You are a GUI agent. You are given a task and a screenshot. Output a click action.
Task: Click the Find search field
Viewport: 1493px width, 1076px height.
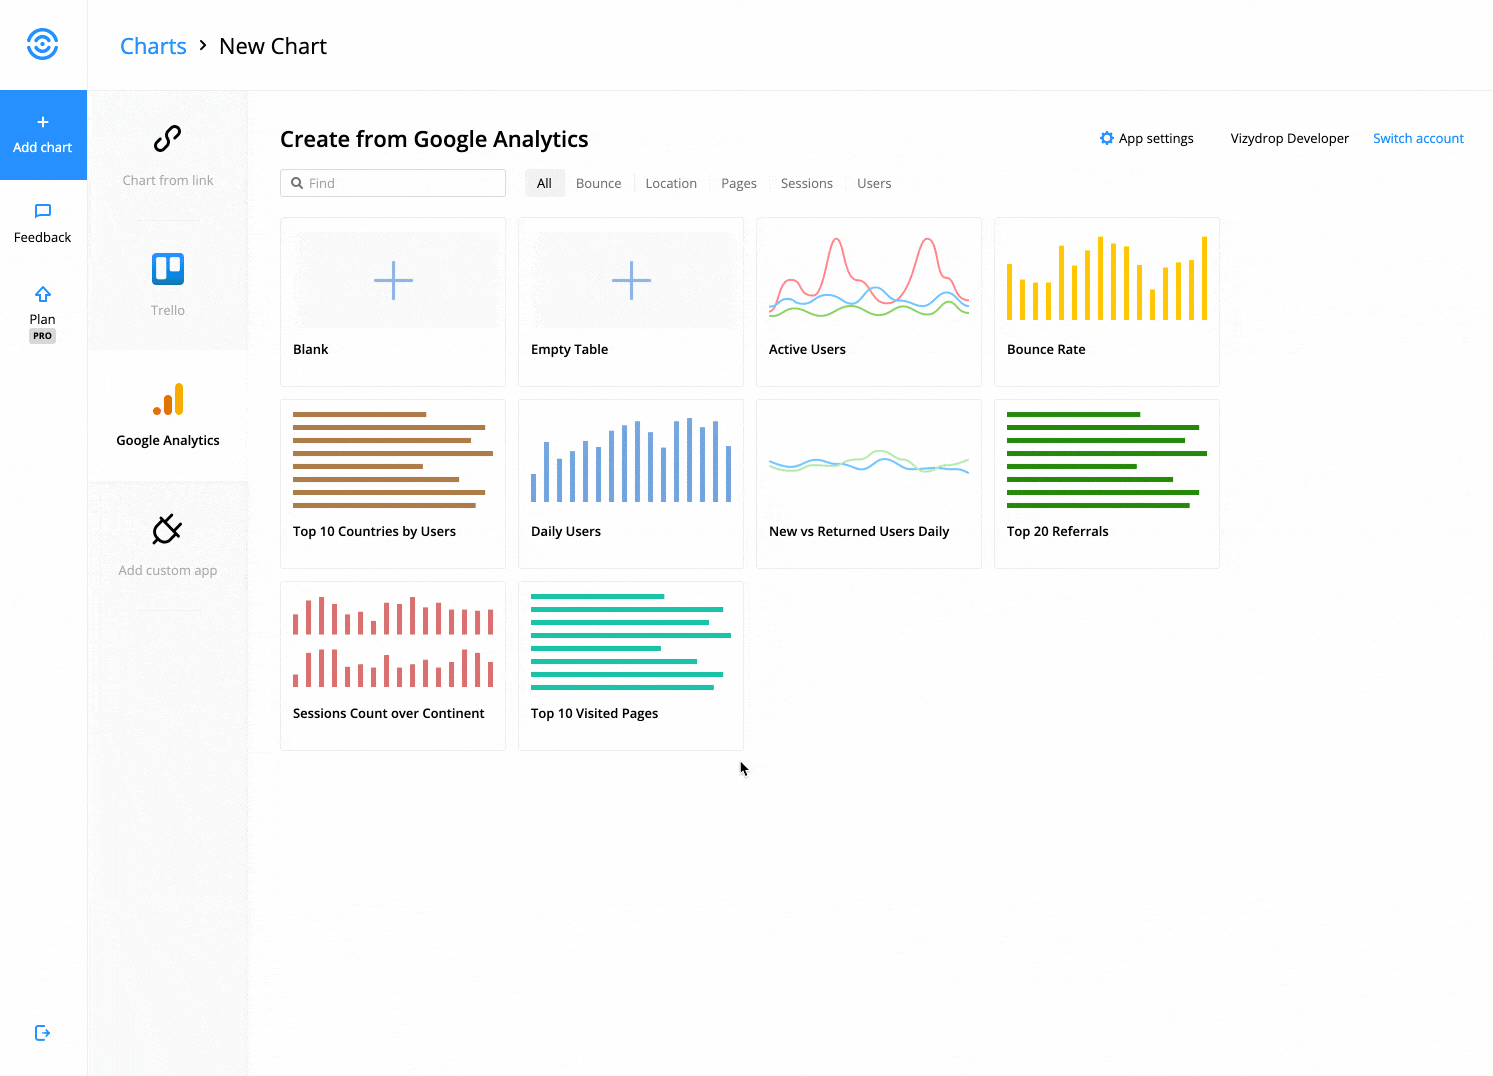pyautogui.click(x=392, y=183)
